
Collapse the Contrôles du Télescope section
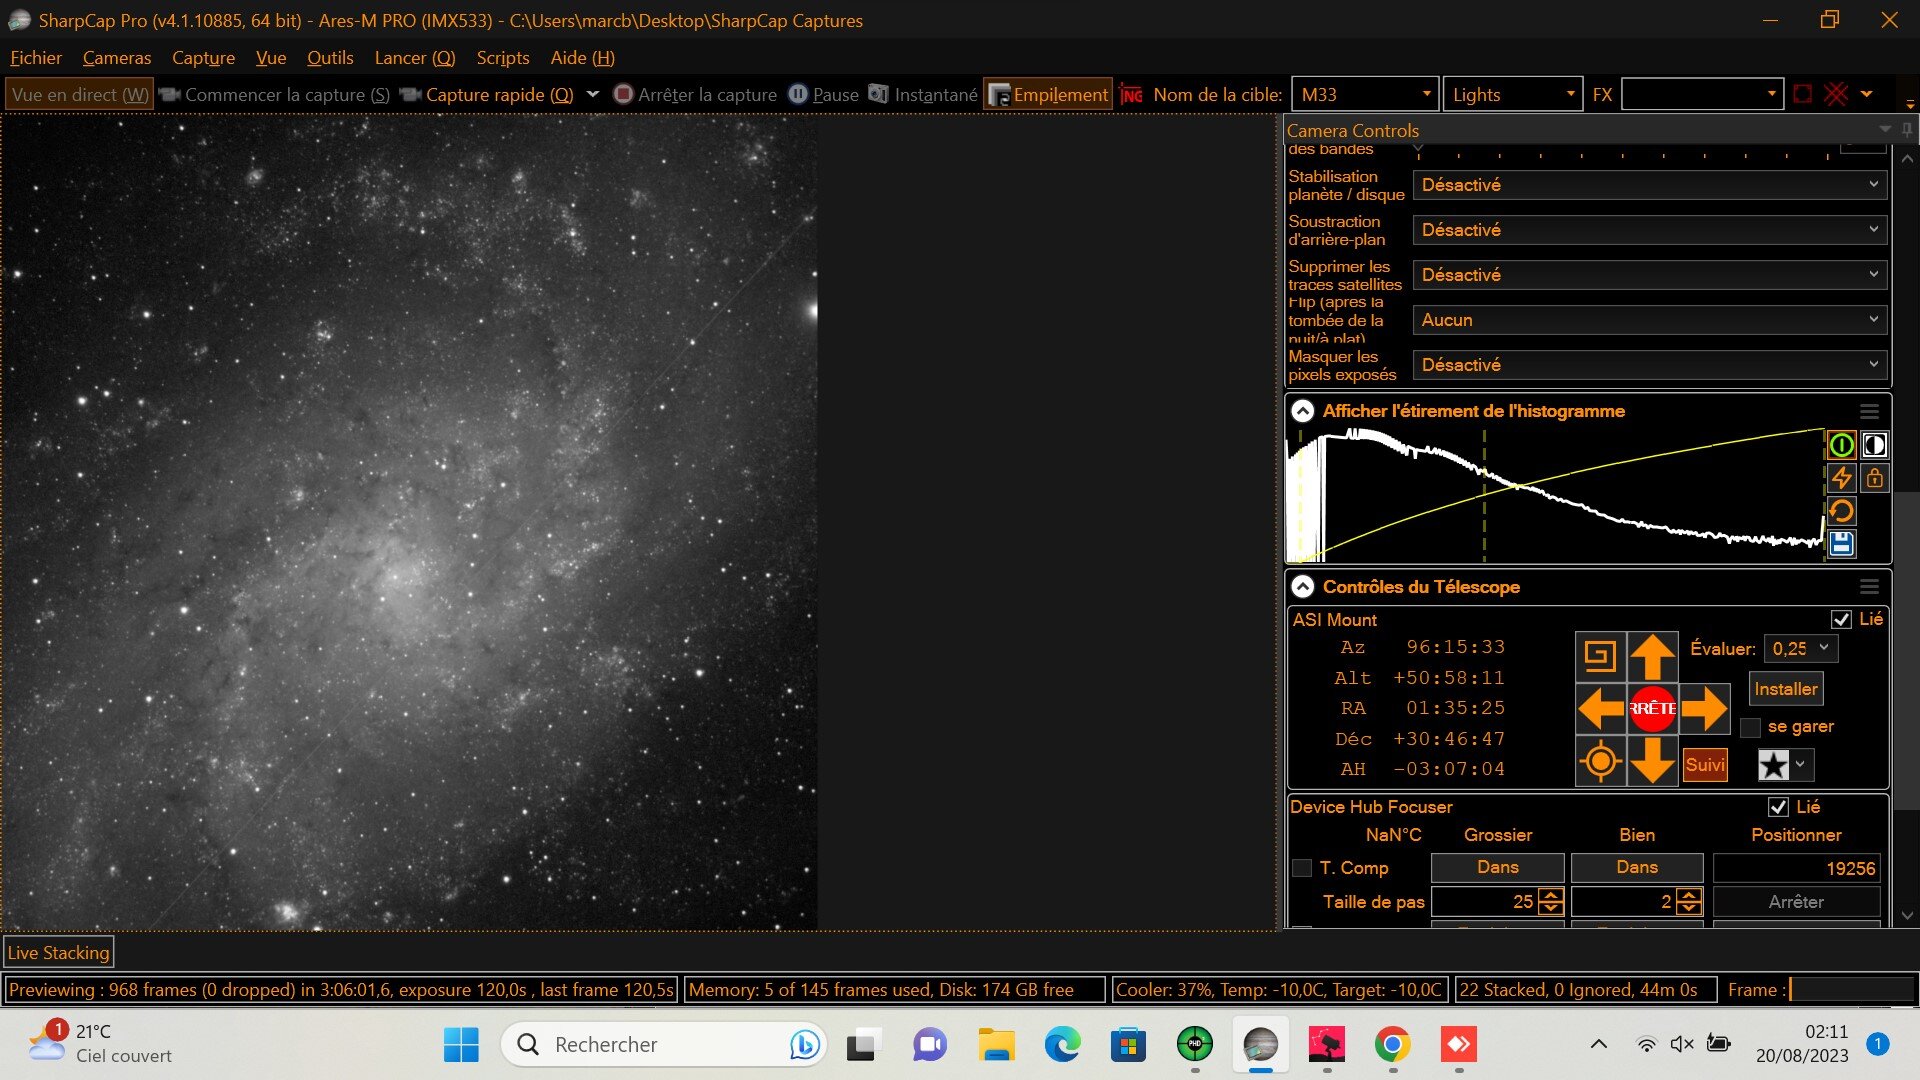click(1302, 587)
